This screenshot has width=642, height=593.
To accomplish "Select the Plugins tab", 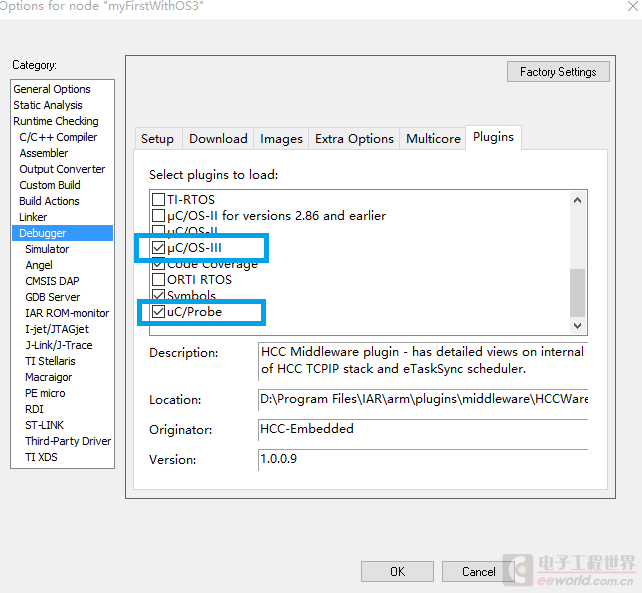I will pyautogui.click(x=493, y=137).
